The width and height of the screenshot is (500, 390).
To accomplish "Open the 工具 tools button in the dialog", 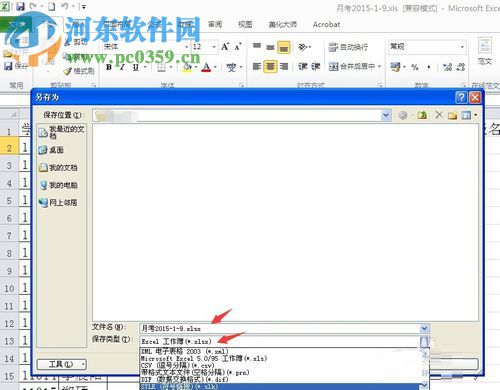I will point(62,364).
